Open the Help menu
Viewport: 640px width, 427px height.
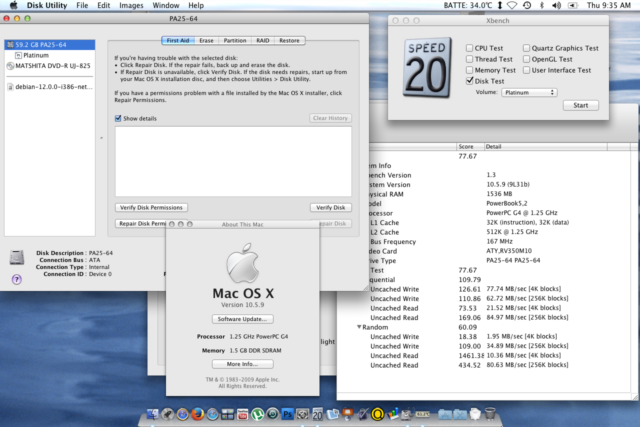[x=196, y=5]
